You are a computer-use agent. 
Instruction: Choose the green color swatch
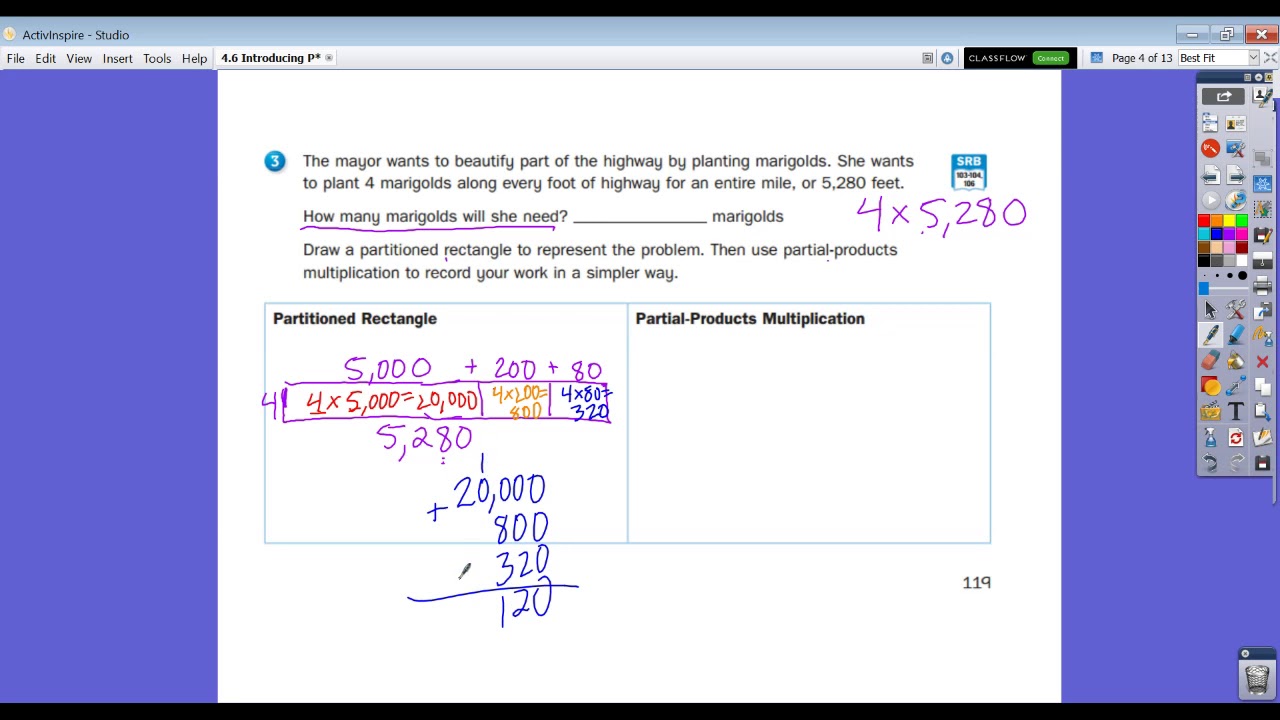1242,221
